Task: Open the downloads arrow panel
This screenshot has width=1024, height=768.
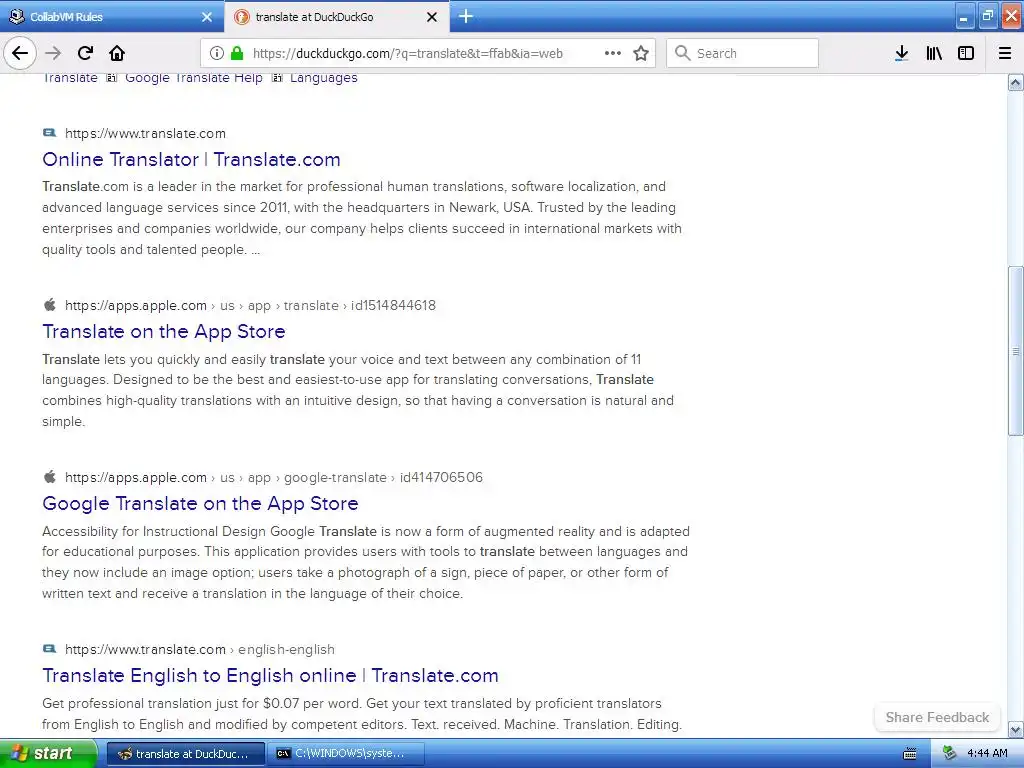Action: (x=902, y=53)
